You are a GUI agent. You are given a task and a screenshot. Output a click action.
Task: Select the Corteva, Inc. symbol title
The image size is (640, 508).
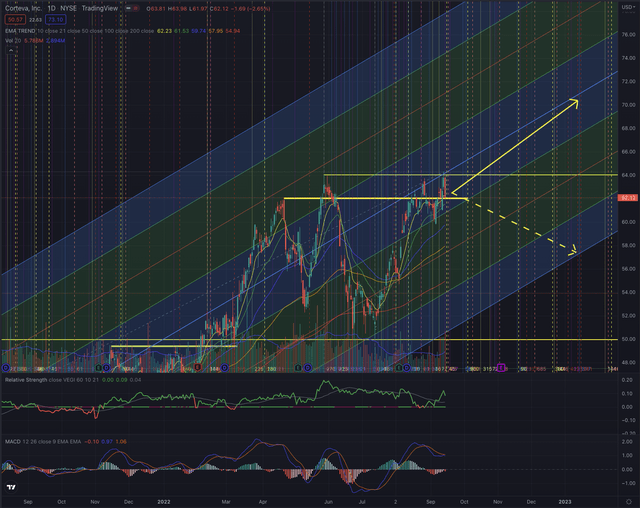coord(23,8)
